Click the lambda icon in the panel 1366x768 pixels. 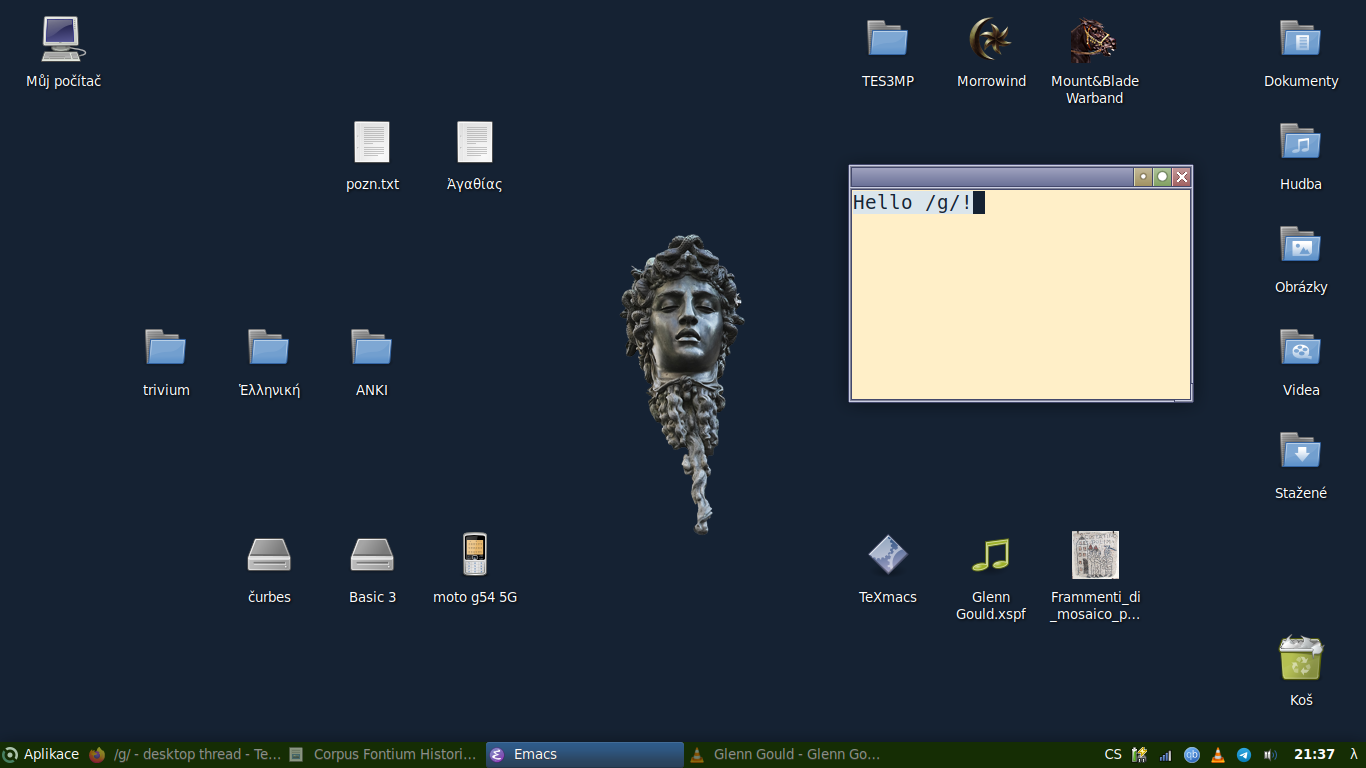(1354, 755)
